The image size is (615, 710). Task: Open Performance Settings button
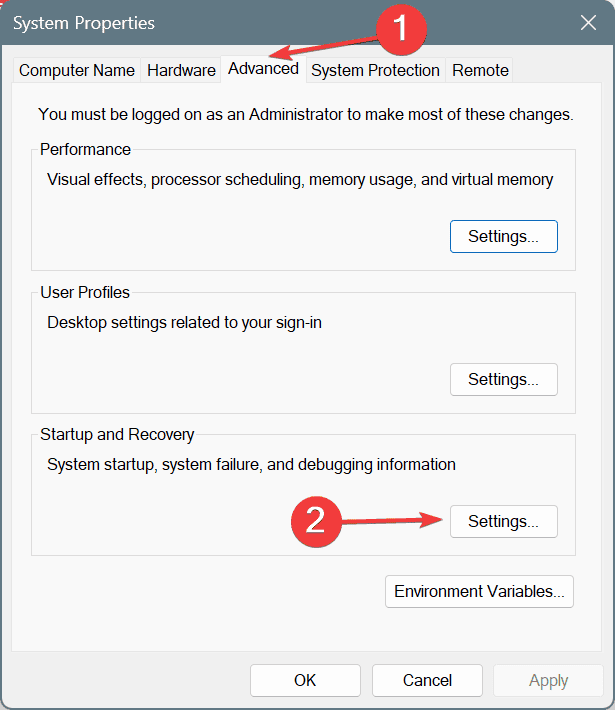504,236
